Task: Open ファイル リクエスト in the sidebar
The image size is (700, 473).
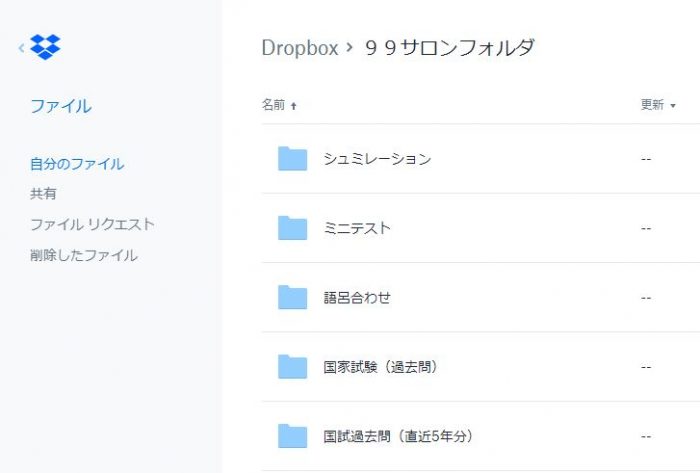Action: pos(92,224)
